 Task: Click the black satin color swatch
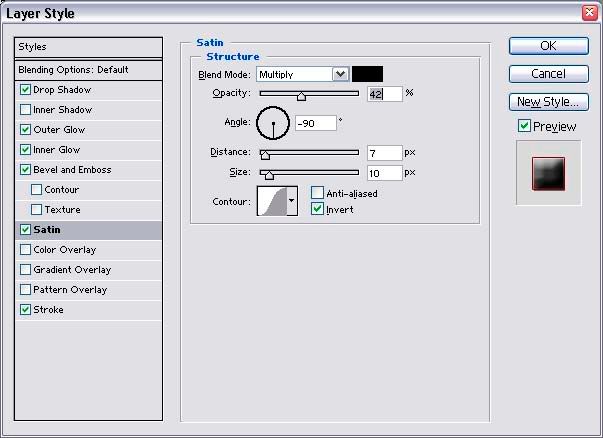coord(367,74)
